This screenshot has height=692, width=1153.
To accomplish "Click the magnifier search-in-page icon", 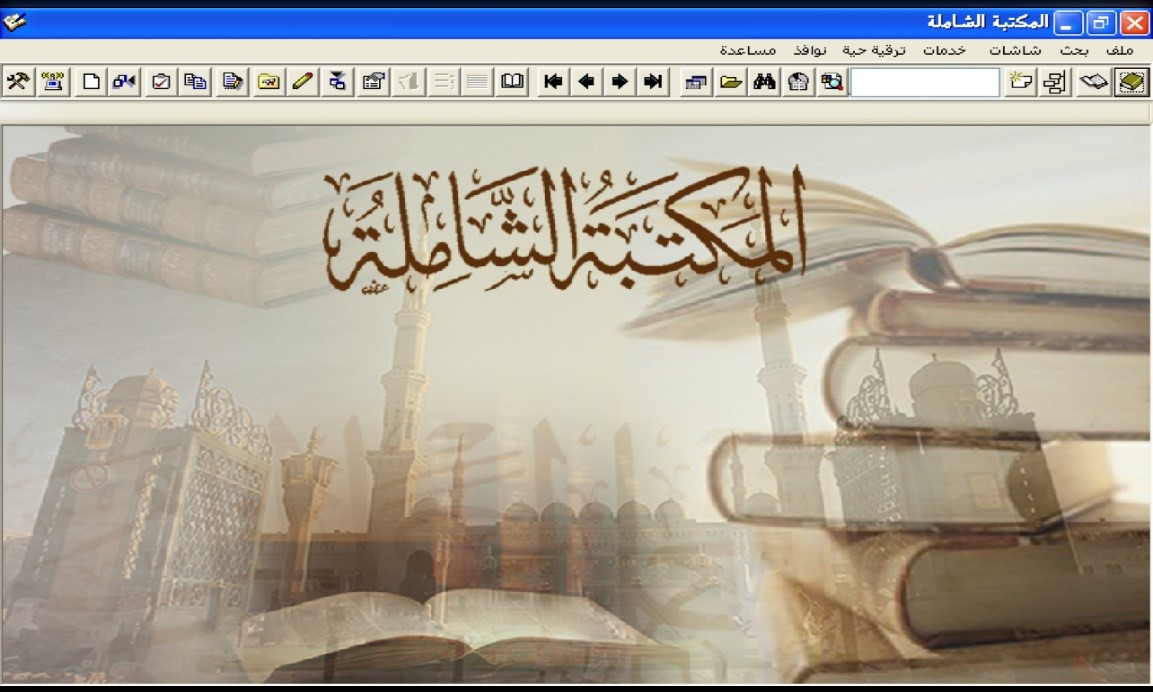I will coord(831,82).
